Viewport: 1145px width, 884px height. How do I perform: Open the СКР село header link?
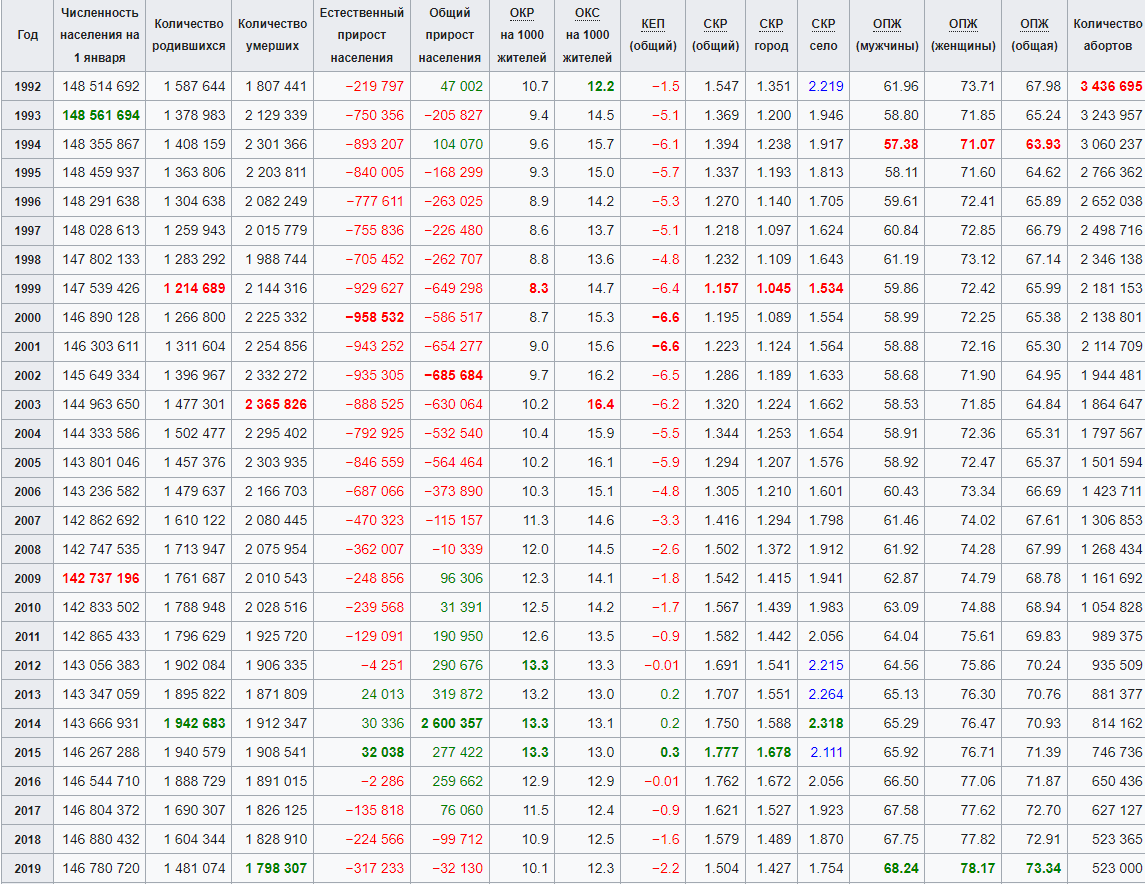click(x=823, y=24)
